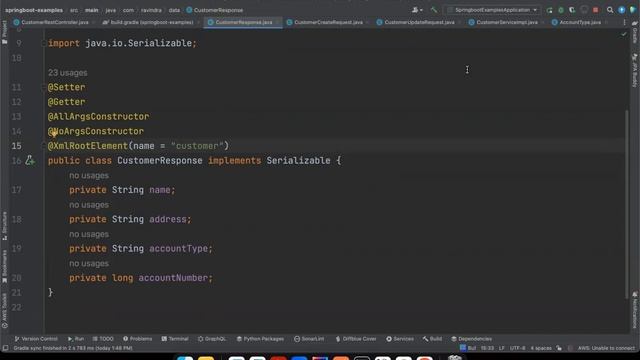Open Version Control tool window
Screen dimensions: 640x360
click(36, 339)
